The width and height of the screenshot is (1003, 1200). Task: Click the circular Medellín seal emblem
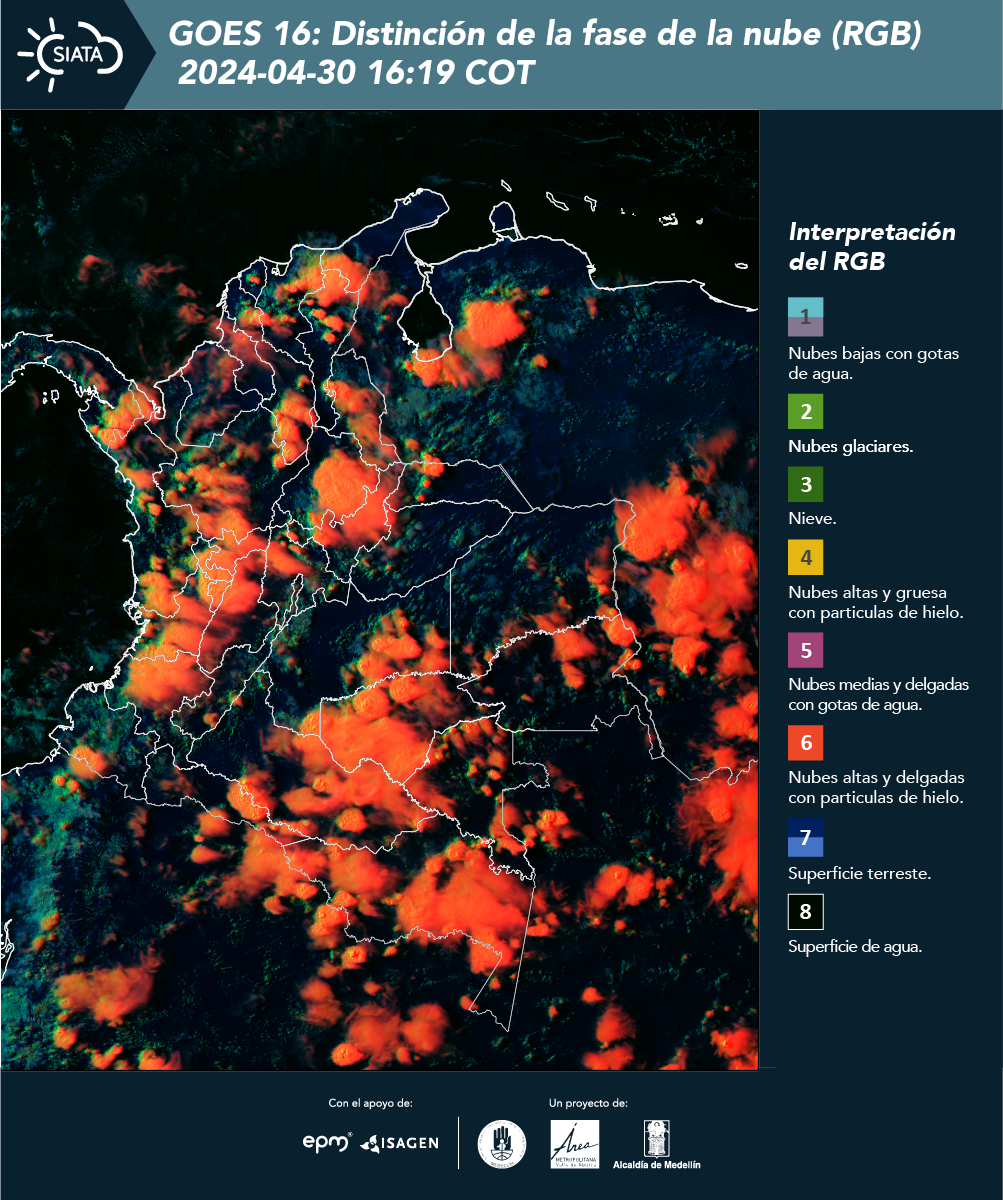[501, 1144]
